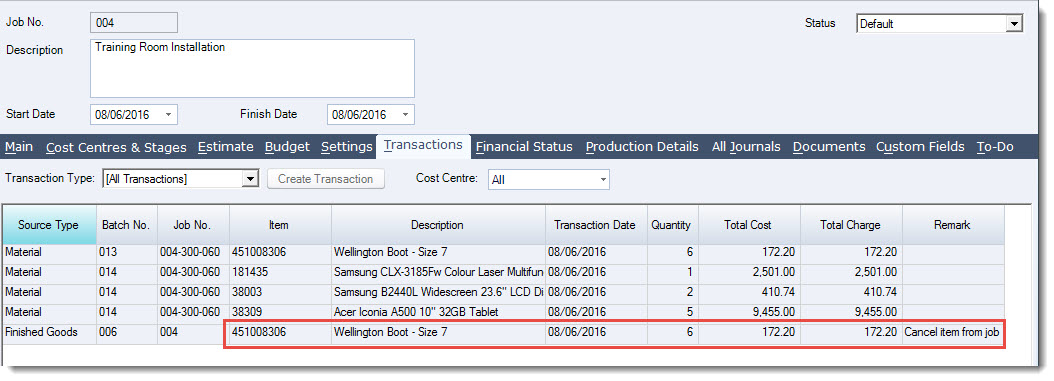Click the Item column header
The height and width of the screenshot is (381, 1054).
(x=280, y=225)
